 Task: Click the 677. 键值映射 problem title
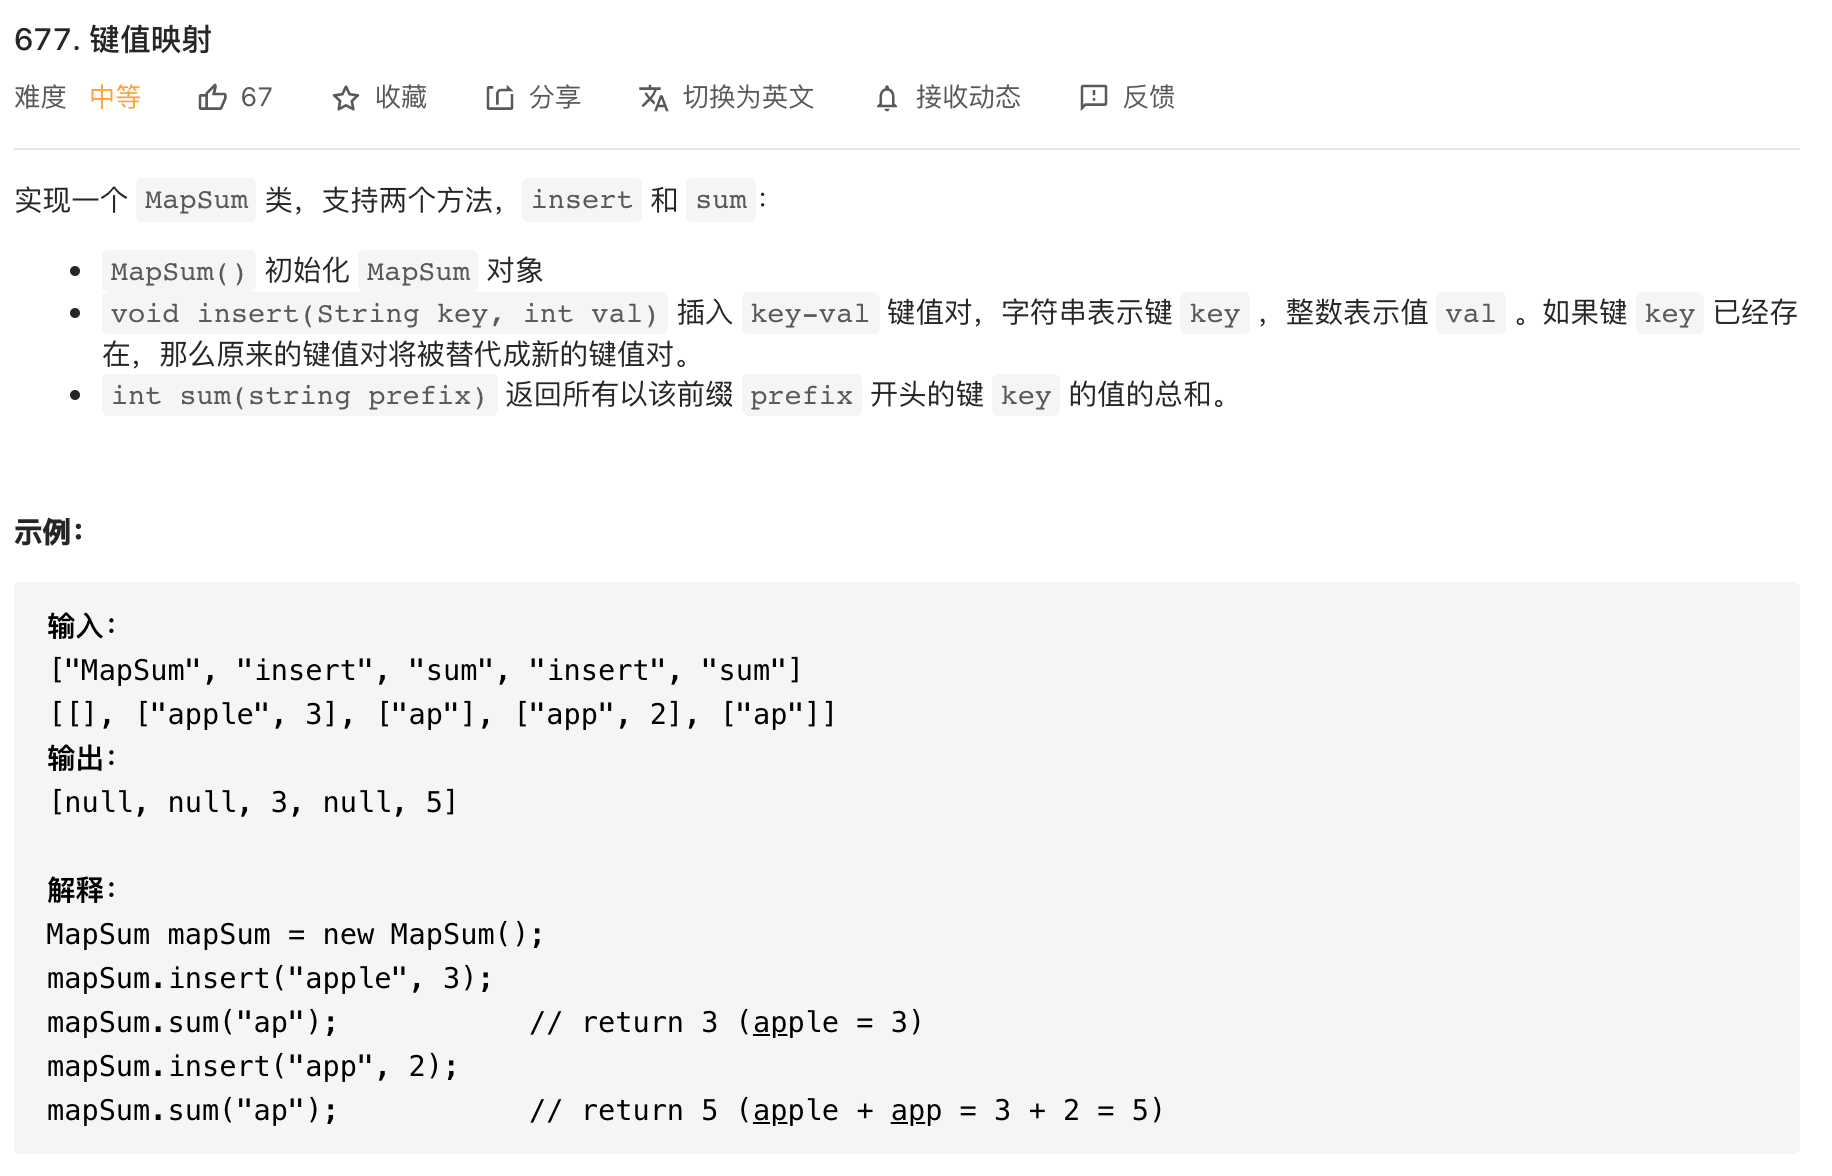pos(113,40)
